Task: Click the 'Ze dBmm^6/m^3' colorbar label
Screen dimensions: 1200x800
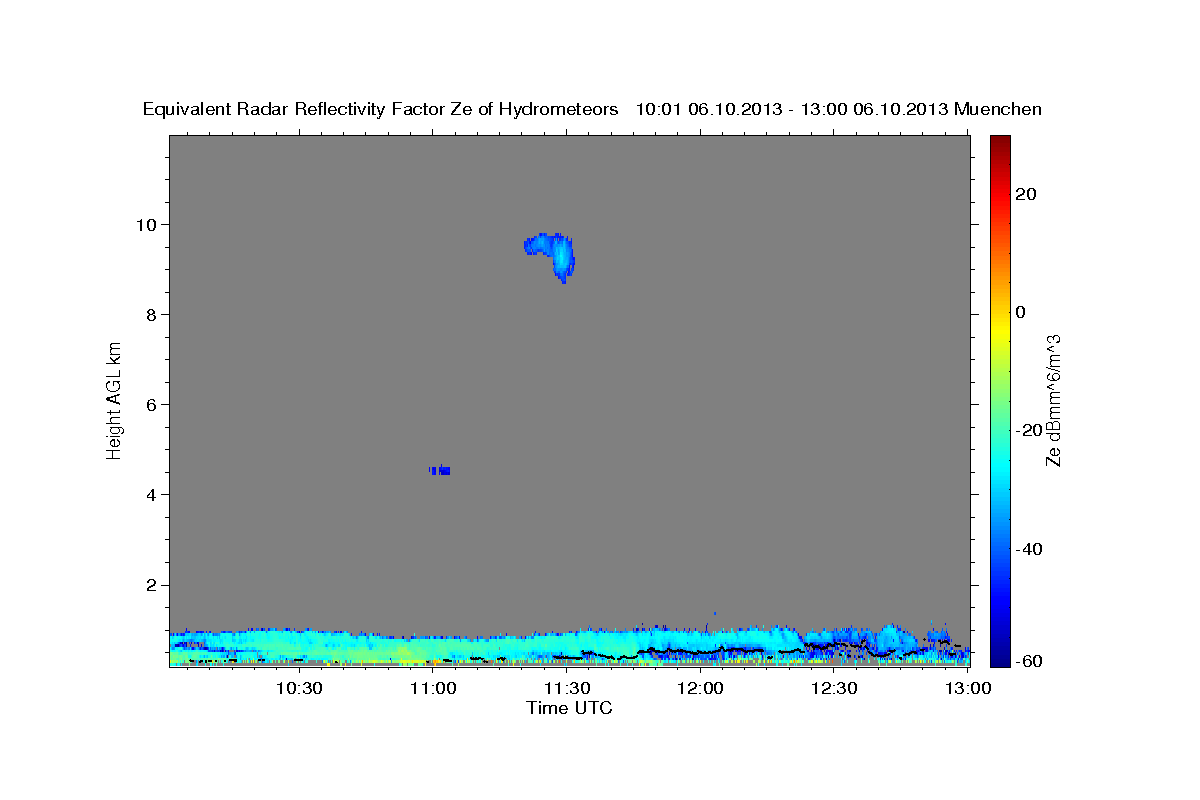Action: click(1053, 400)
